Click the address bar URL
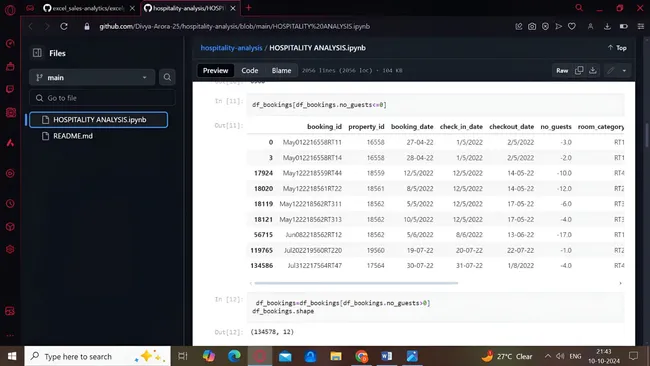650x366 pixels. tap(234, 26)
